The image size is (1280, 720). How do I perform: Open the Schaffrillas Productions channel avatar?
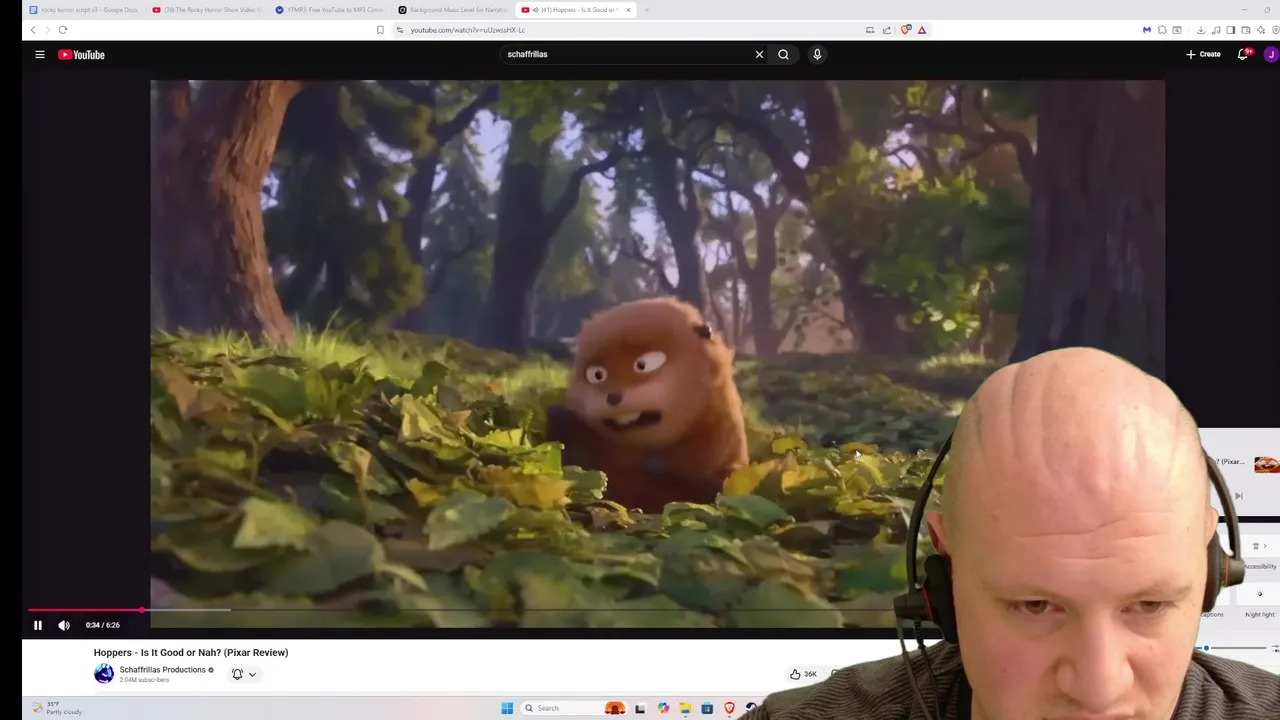tap(104, 674)
